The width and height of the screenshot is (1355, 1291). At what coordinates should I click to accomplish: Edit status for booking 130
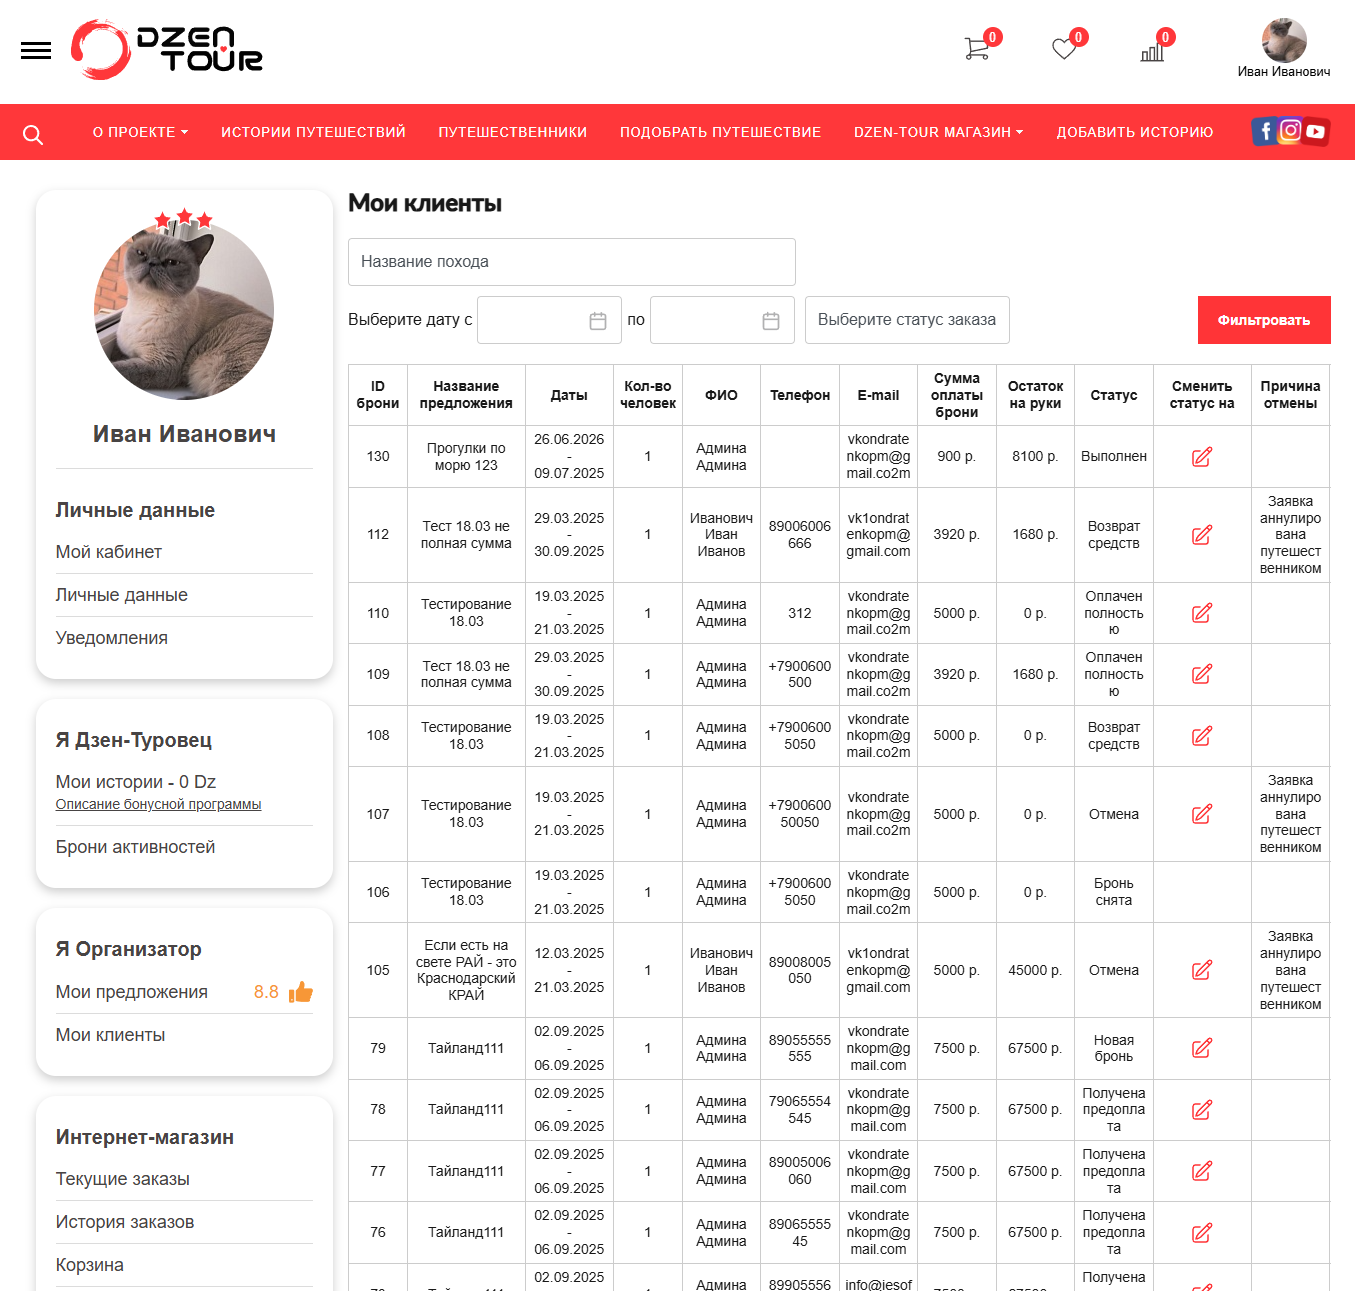point(1202,457)
